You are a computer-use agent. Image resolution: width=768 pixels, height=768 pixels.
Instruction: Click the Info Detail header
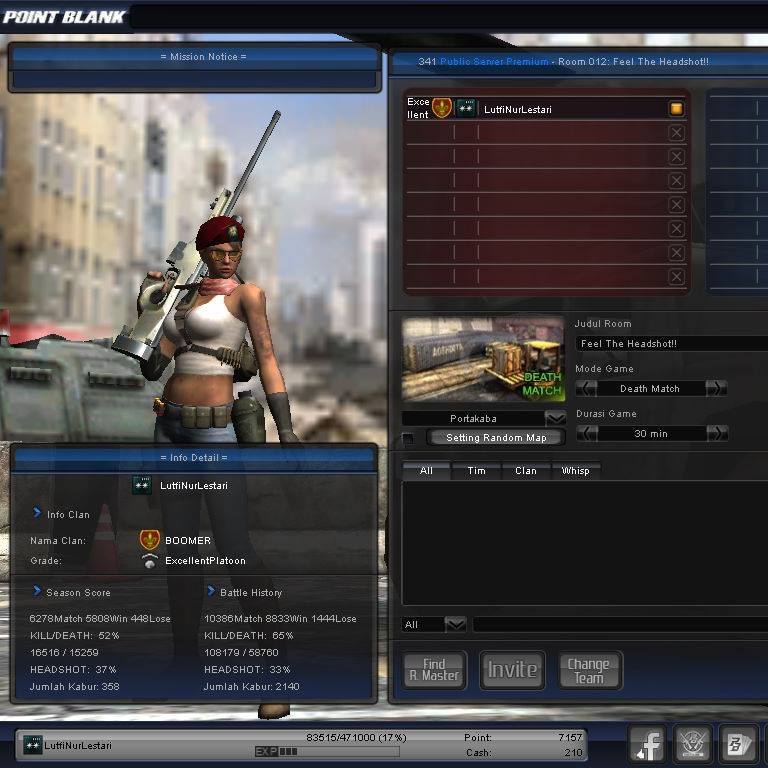point(194,457)
